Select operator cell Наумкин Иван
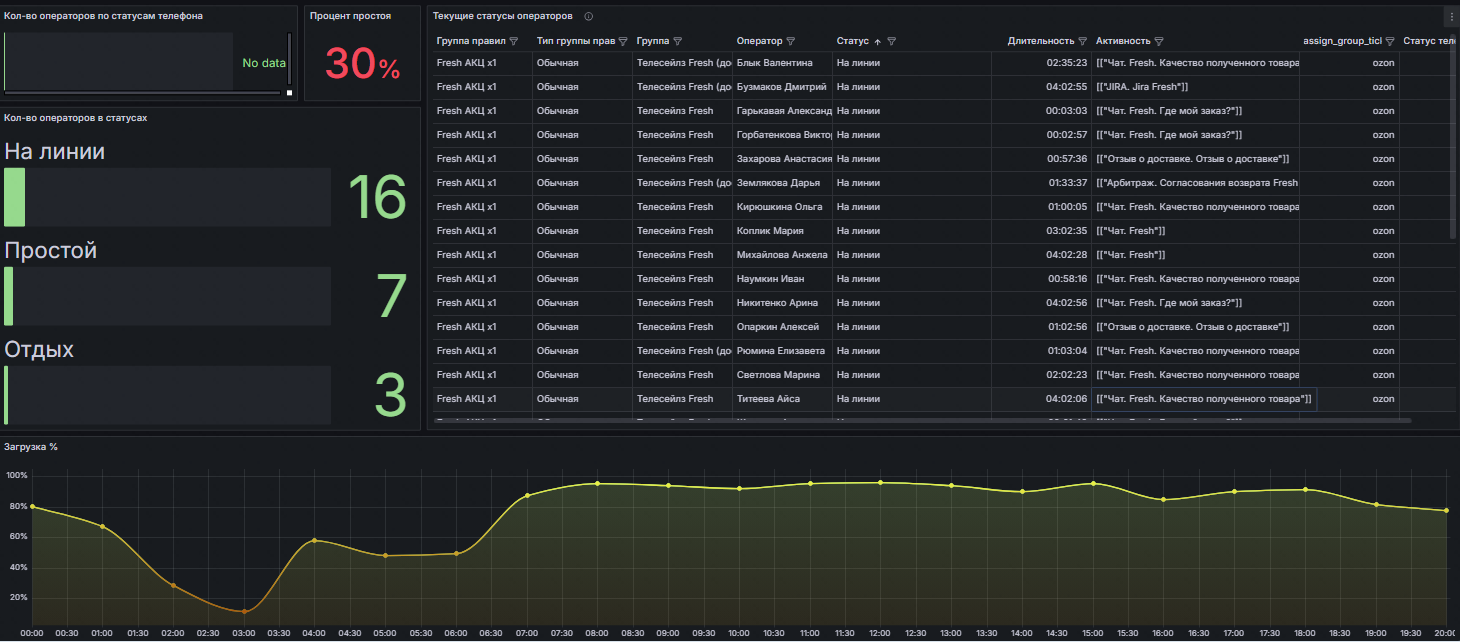This screenshot has height=642, width=1460. 782,279
